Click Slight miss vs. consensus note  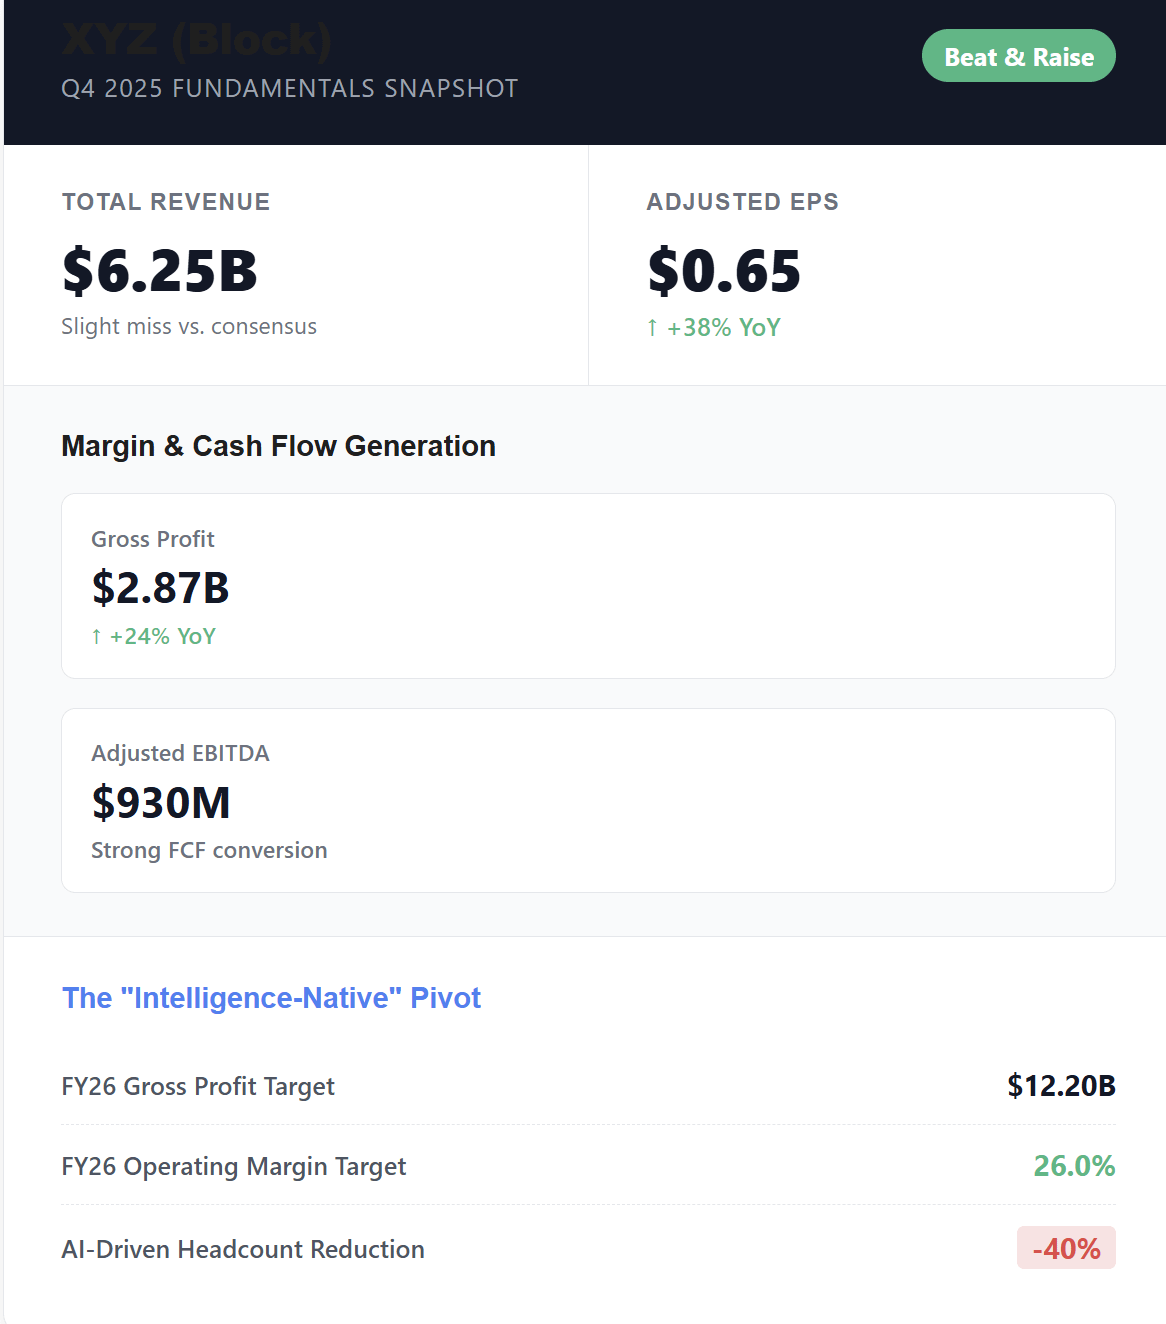coord(189,326)
